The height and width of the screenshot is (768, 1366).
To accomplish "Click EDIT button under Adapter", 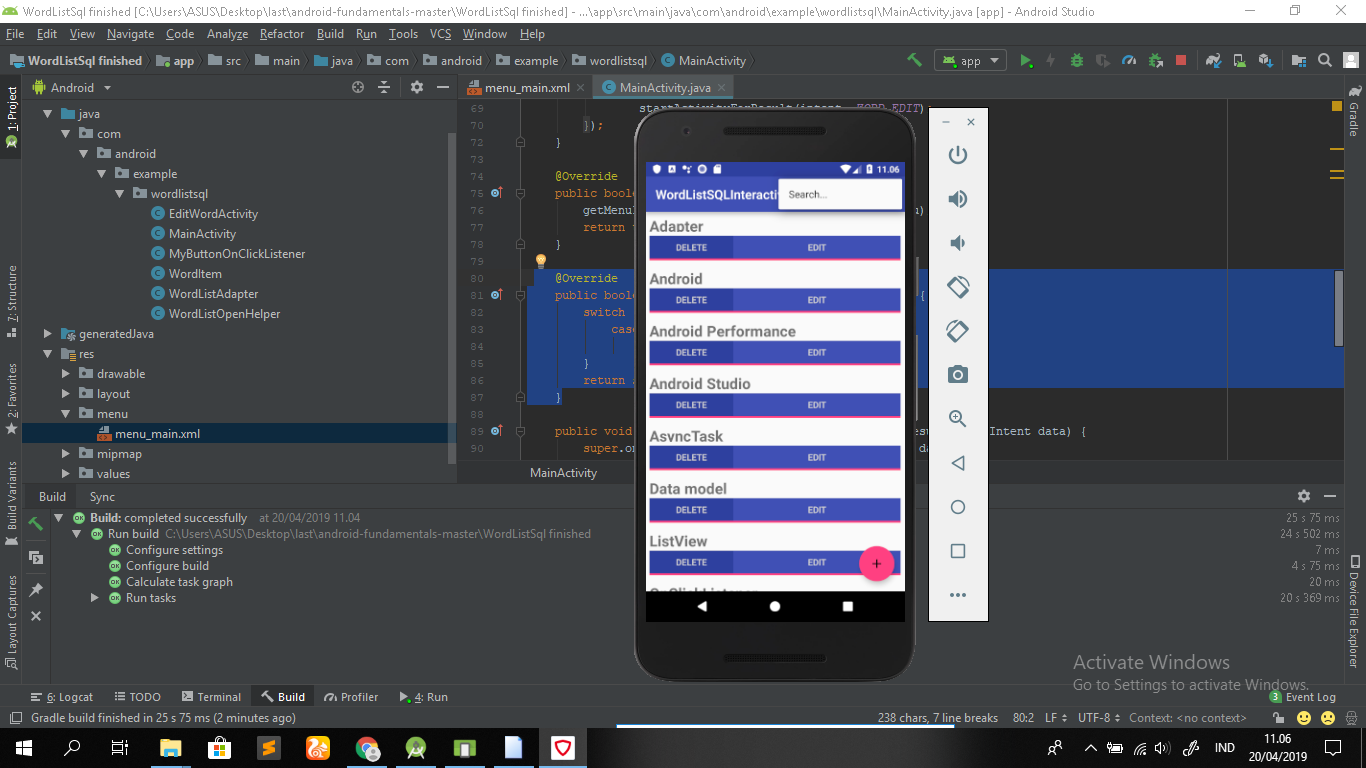I will point(817,247).
